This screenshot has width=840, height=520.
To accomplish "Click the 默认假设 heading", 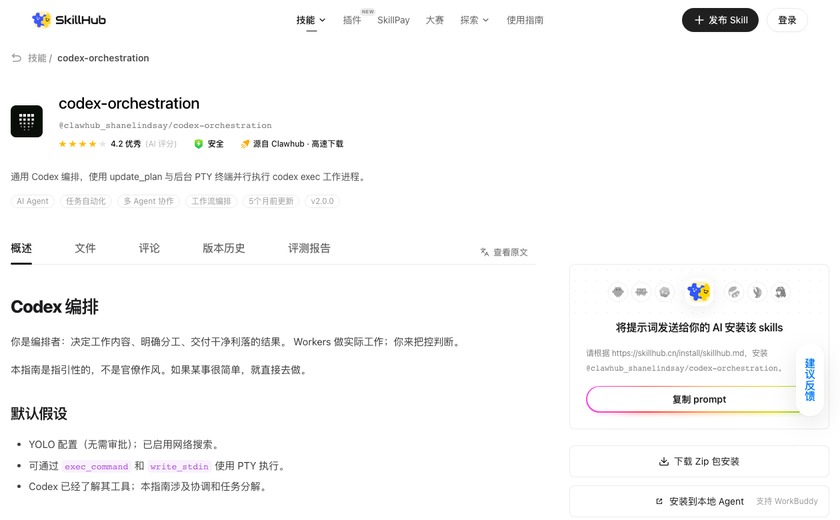I will tap(39, 413).
